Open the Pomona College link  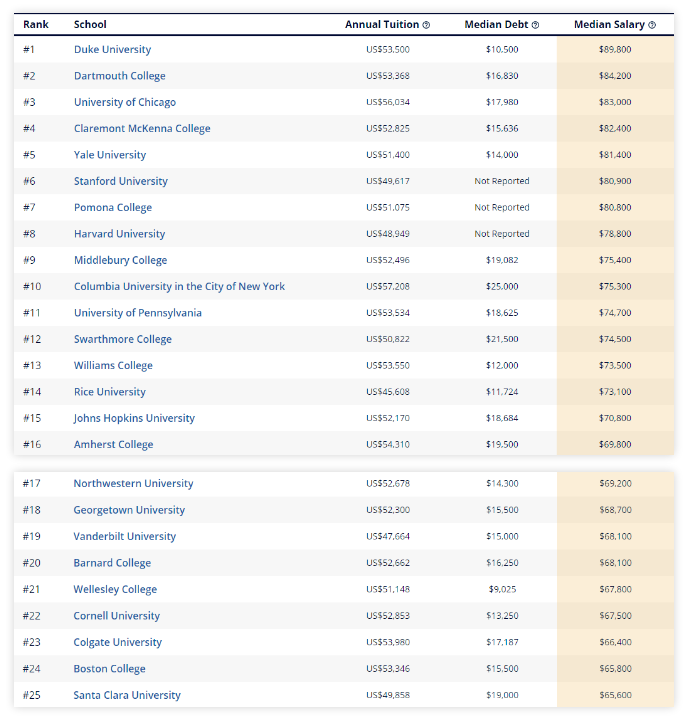point(113,207)
